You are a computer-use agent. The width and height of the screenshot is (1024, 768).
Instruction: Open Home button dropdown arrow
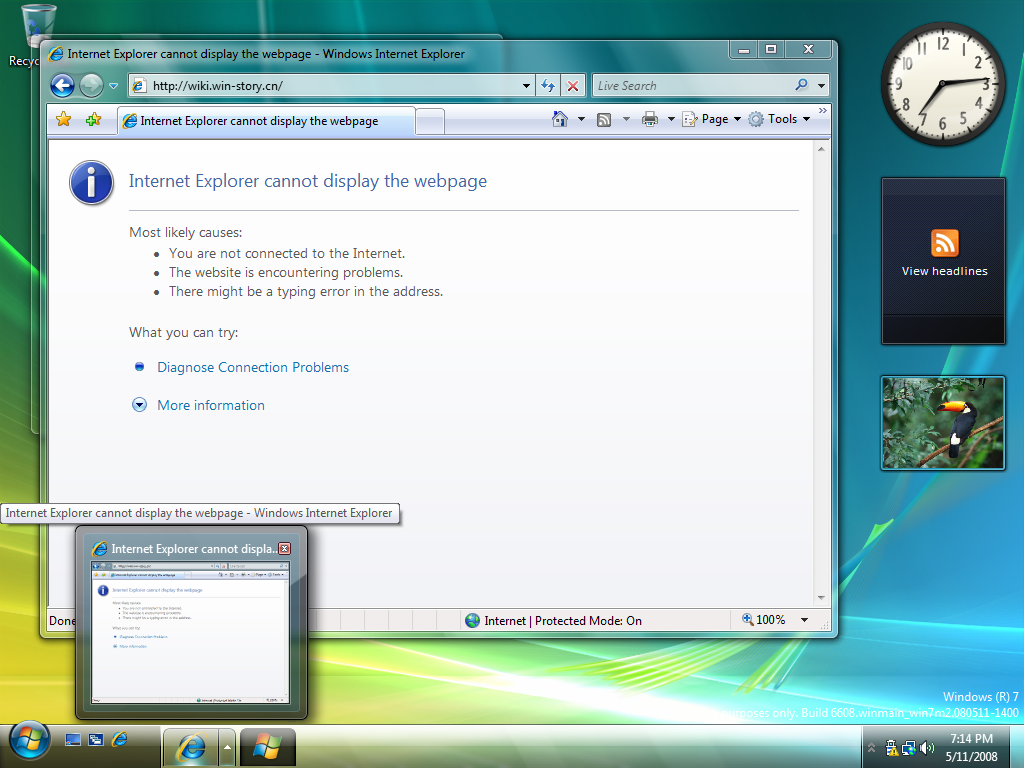point(581,119)
